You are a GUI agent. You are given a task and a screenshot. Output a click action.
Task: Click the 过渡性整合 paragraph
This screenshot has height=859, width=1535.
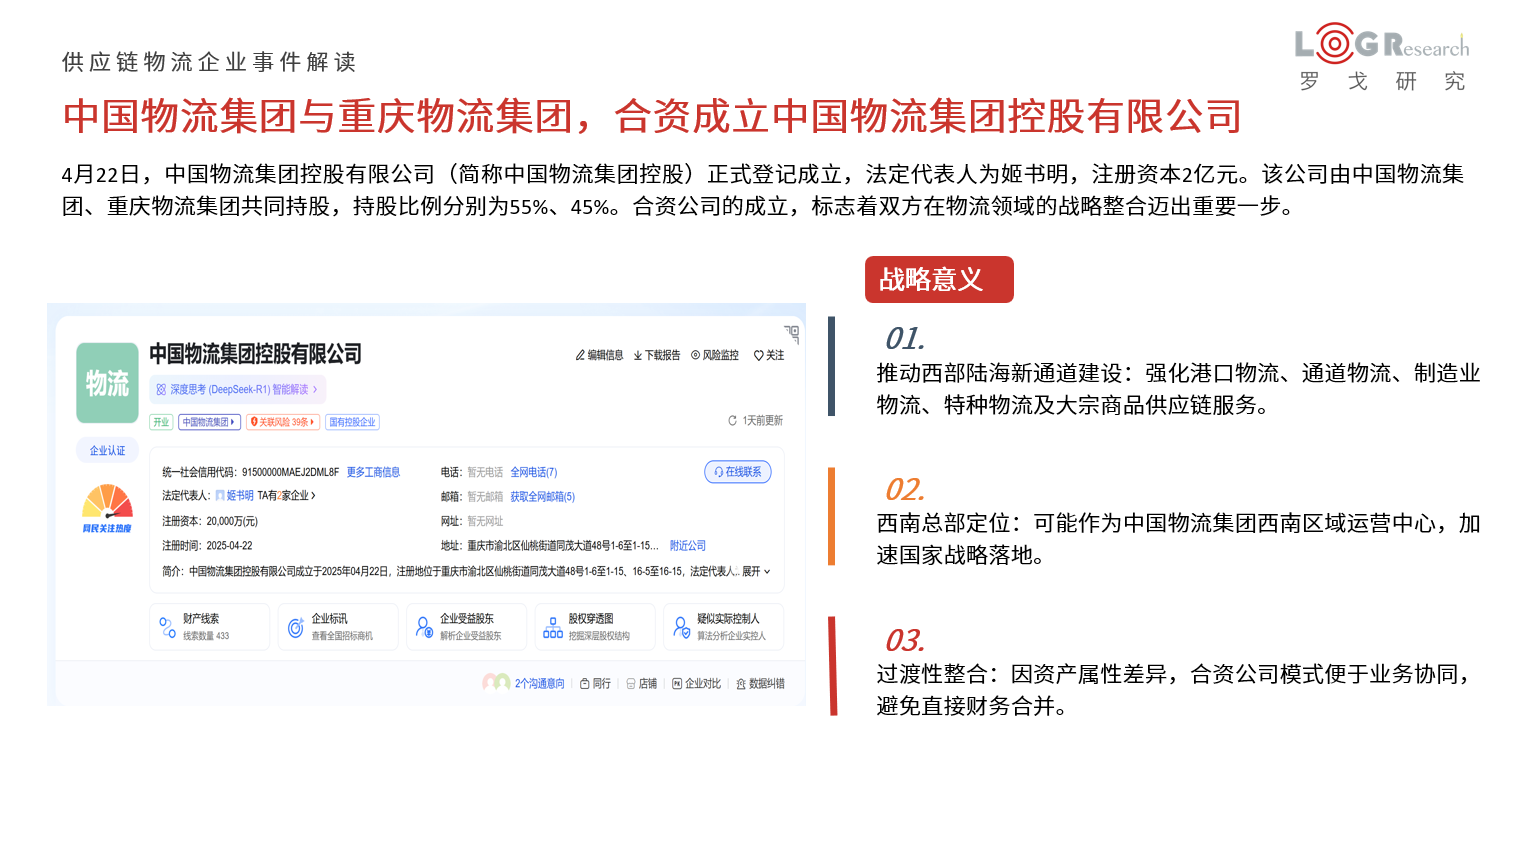(x=1178, y=690)
